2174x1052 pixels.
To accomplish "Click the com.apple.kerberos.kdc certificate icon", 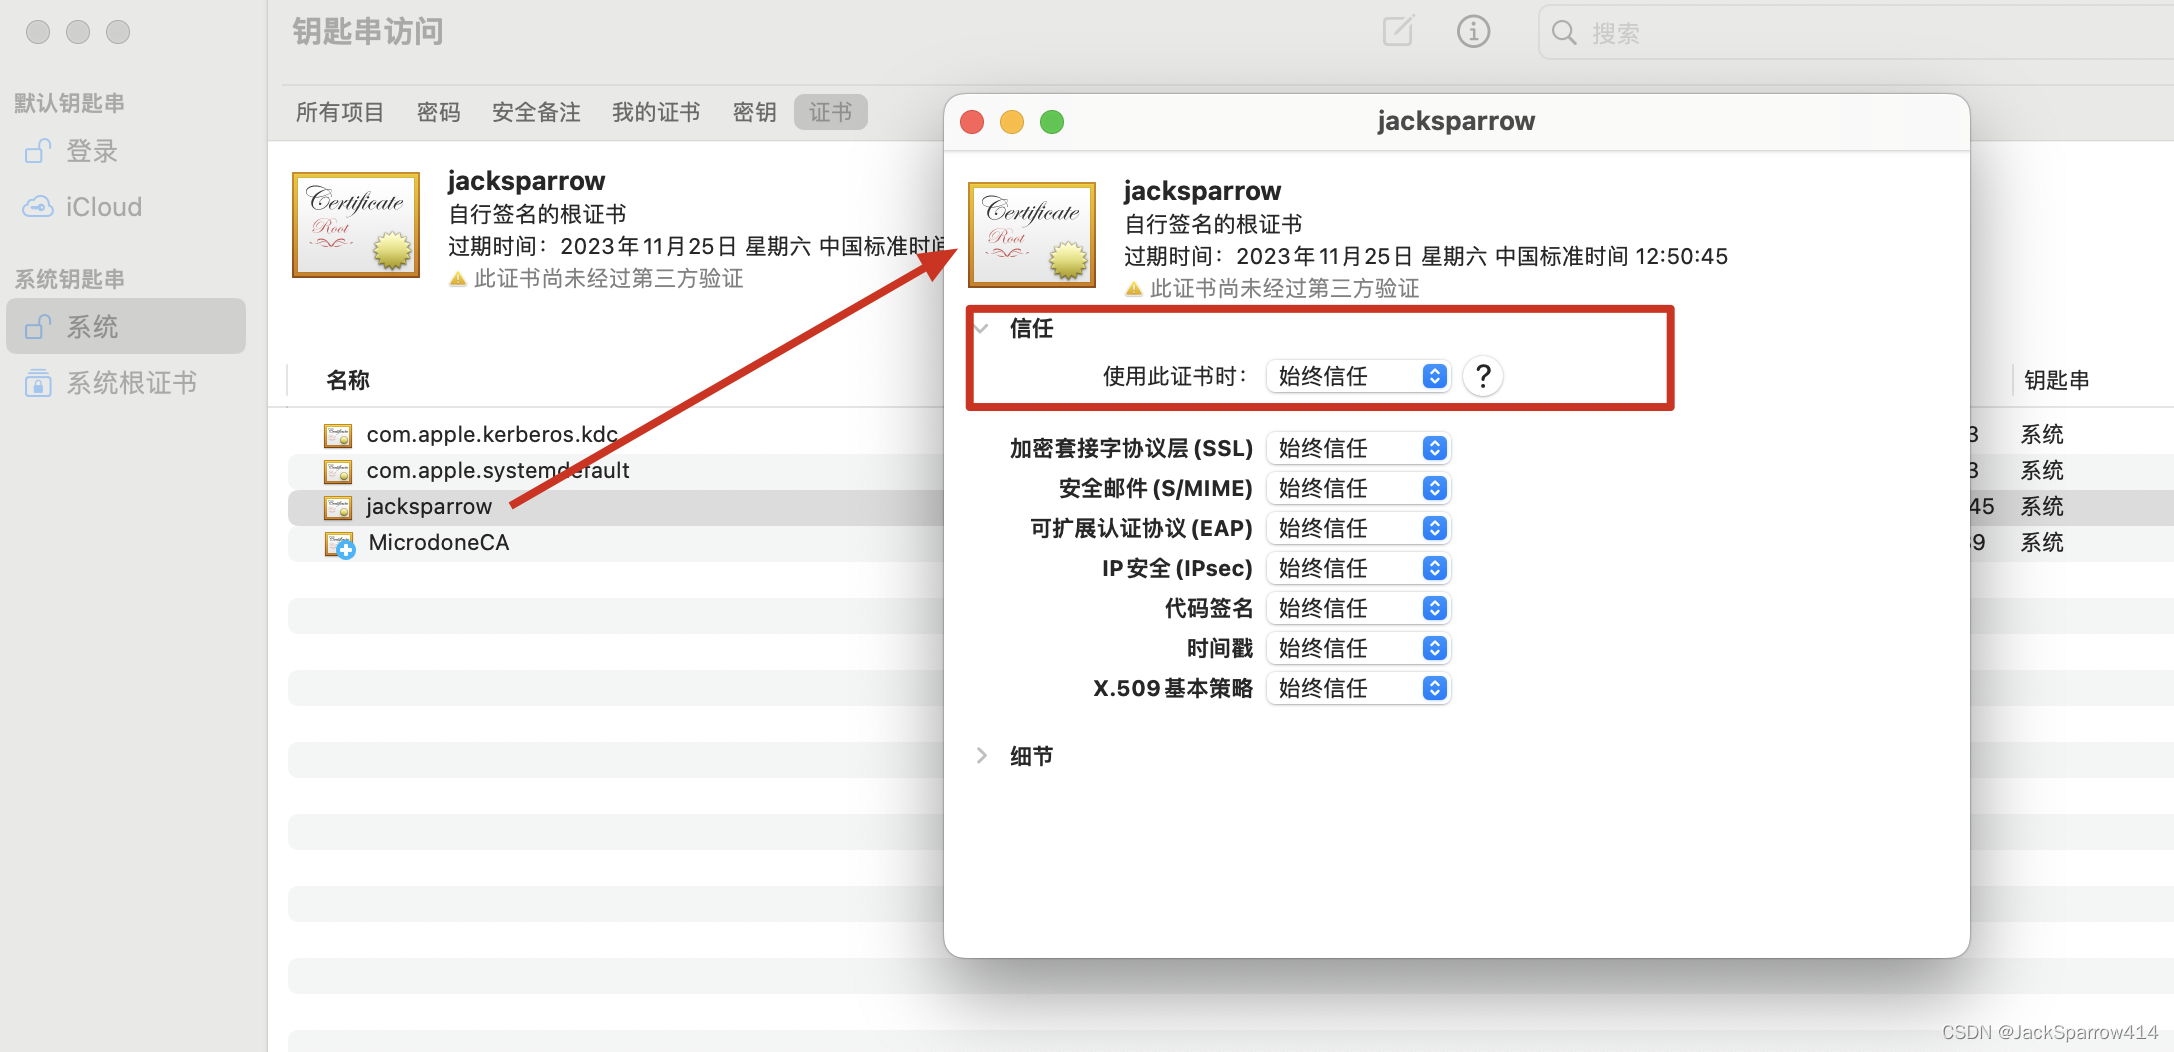I will pos(338,435).
